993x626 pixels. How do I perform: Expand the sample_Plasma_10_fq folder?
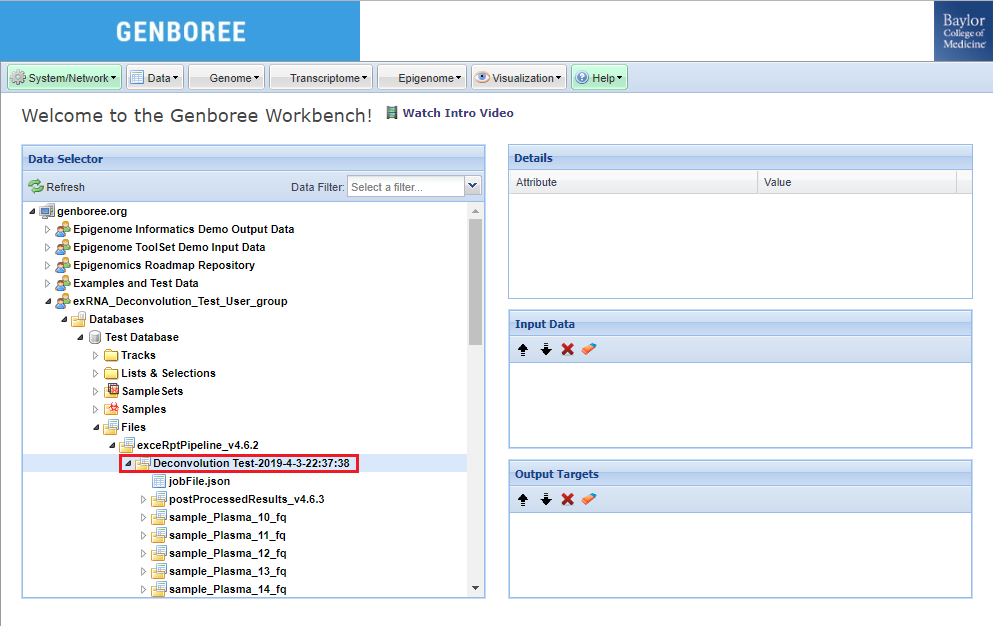[143, 518]
